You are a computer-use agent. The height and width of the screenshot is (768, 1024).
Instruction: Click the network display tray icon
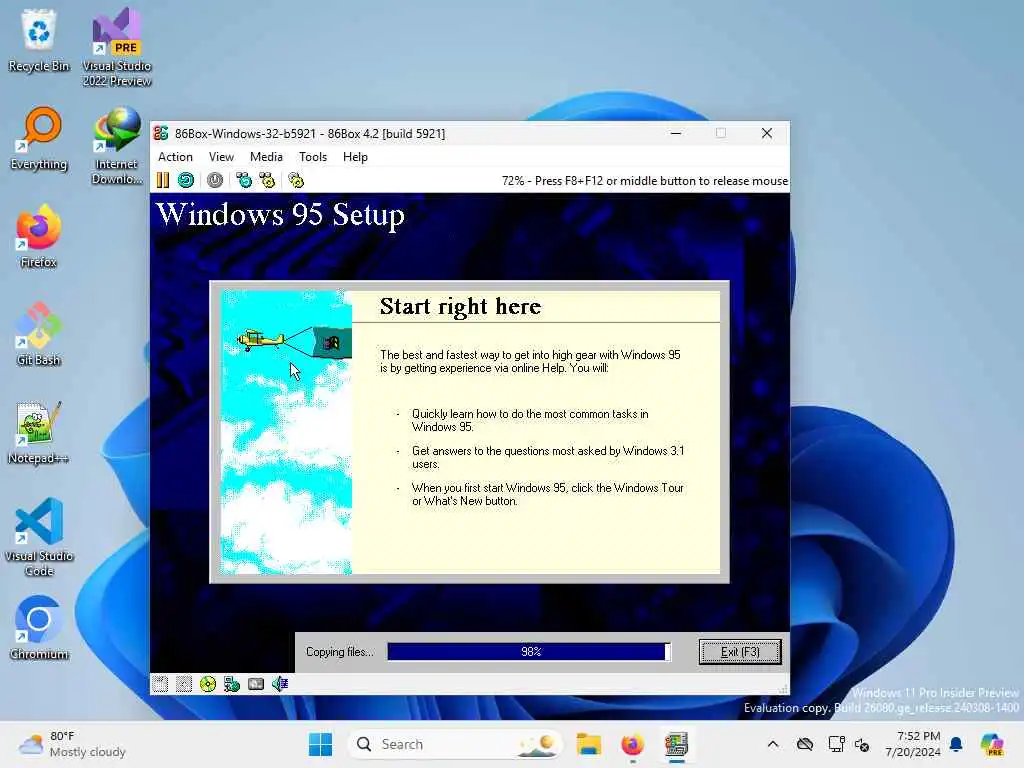pyautogui.click(x=836, y=744)
